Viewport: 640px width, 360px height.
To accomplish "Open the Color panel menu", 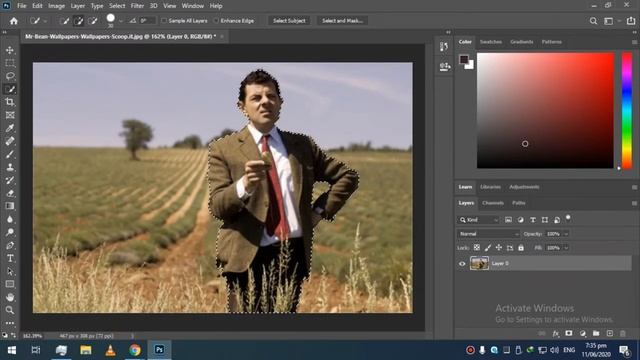I will (634, 42).
